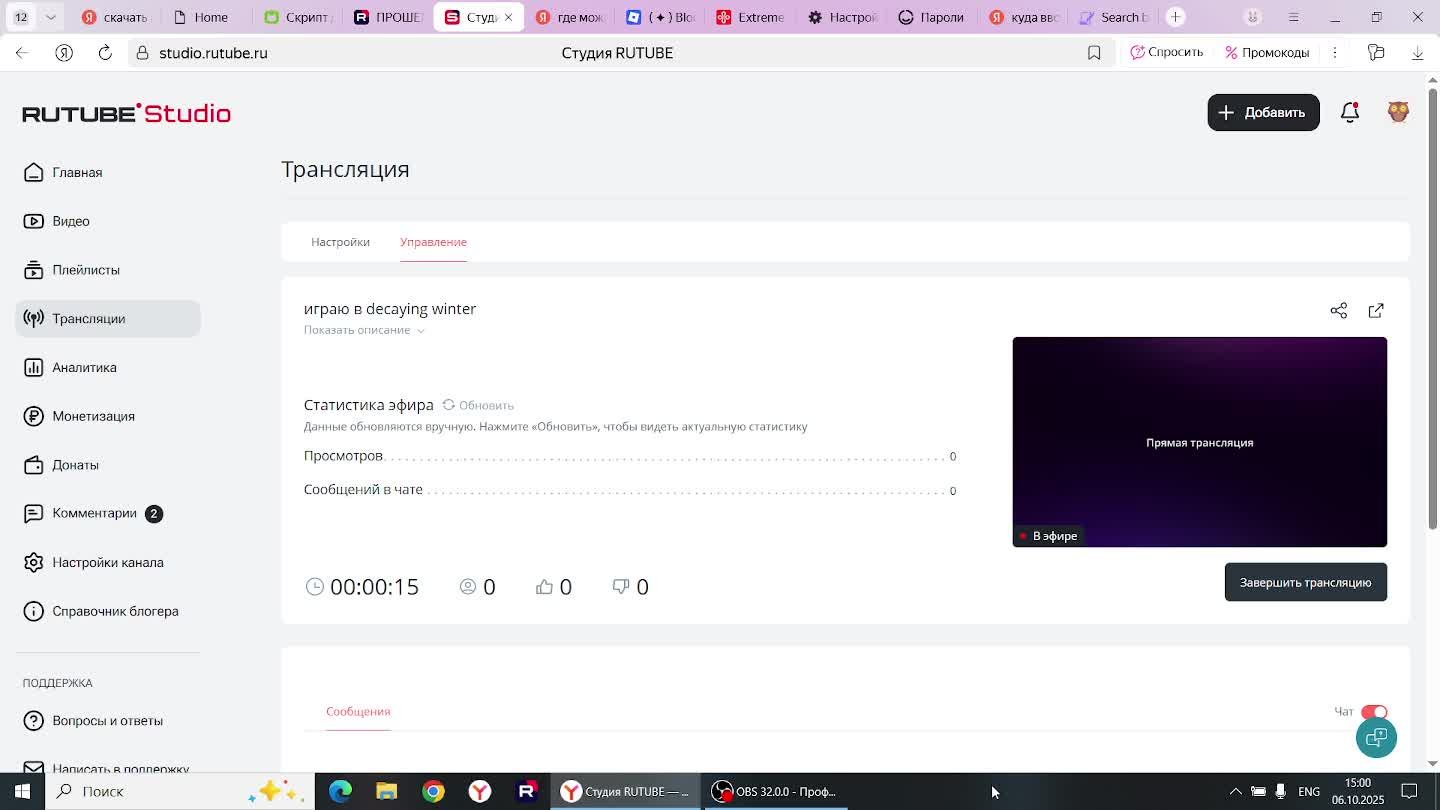This screenshot has width=1440, height=810.
Task: Reload the browser page
Action: point(105,53)
